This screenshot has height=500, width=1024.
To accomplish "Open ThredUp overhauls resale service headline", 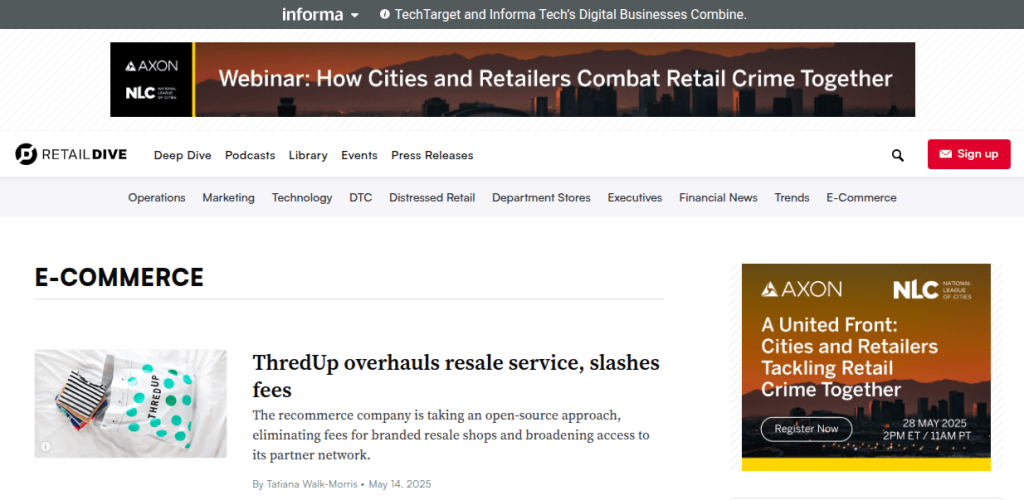I will [456, 376].
